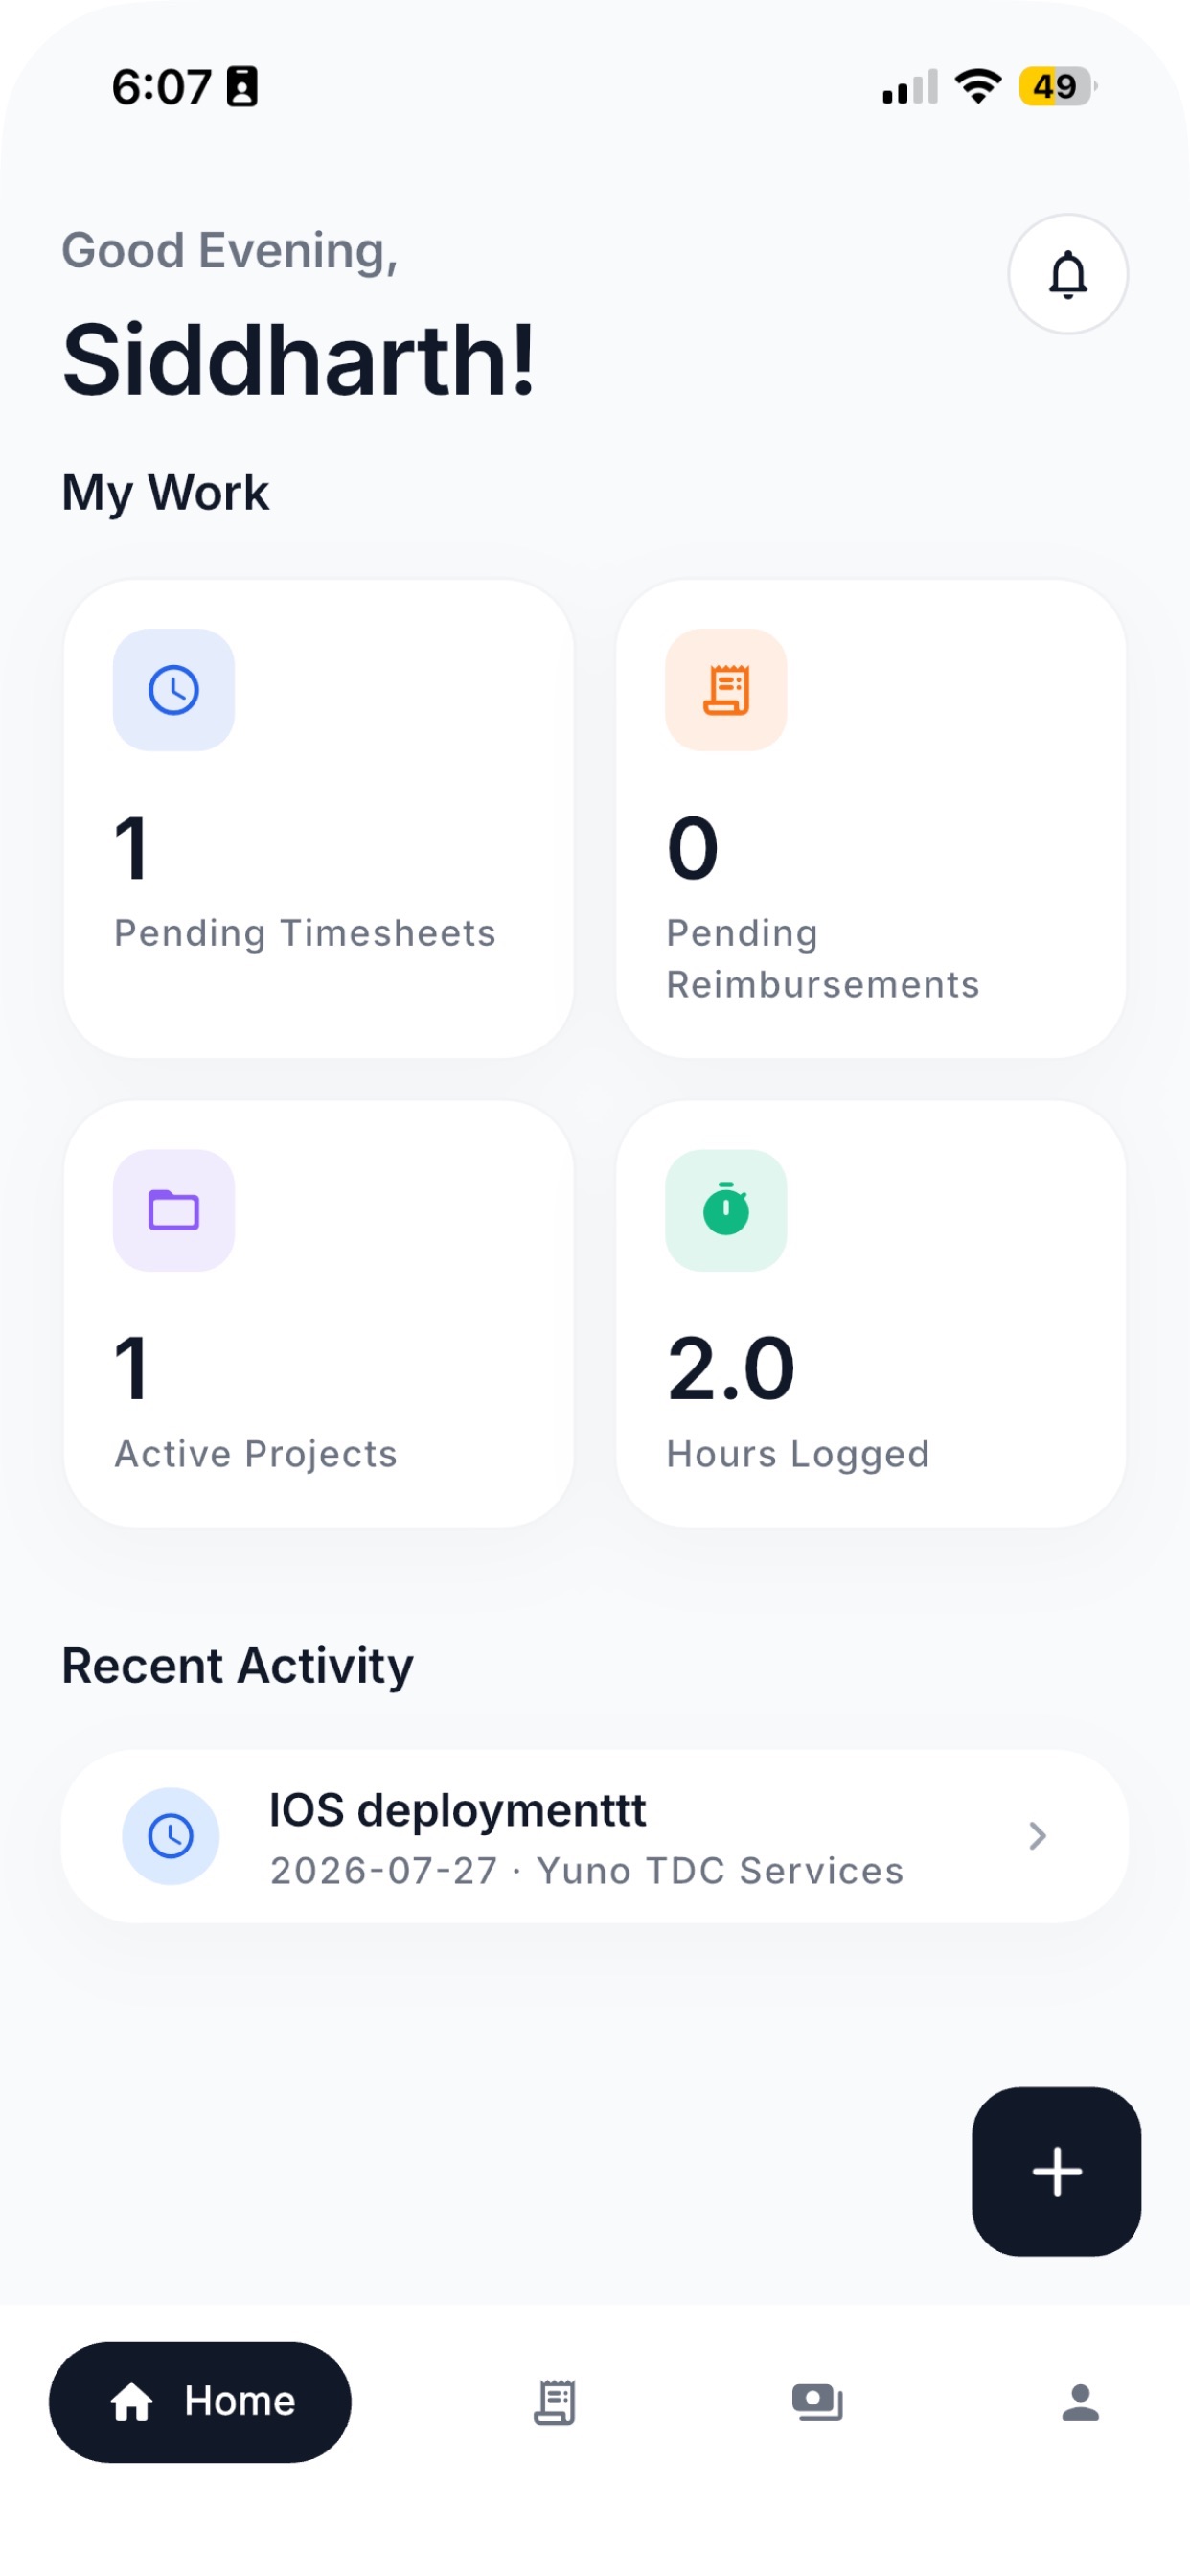Open the timesheets tab in bottom navigation
This screenshot has height=2576, width=1190.
point(554,2402)
